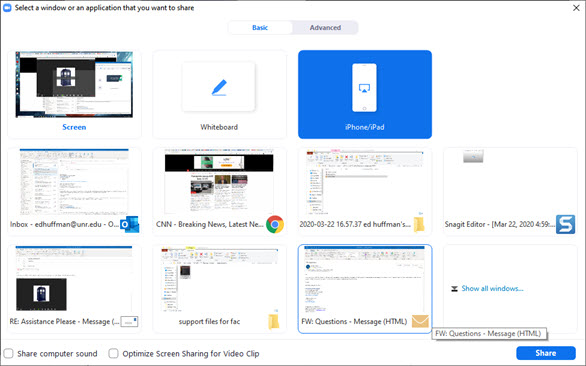Enable Share computer sound checkbox
This screenshot has width=586, height=366.
pos(9,353)
